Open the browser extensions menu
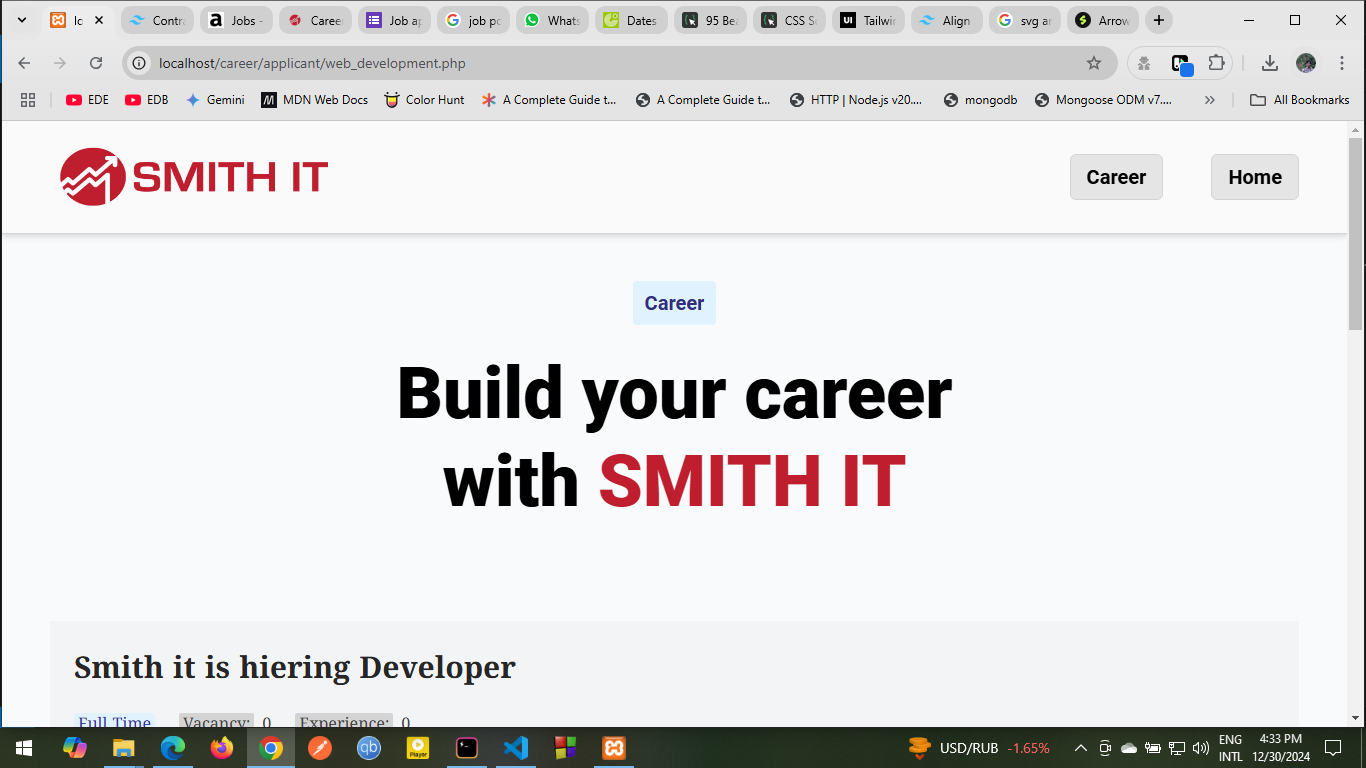 1216,63
